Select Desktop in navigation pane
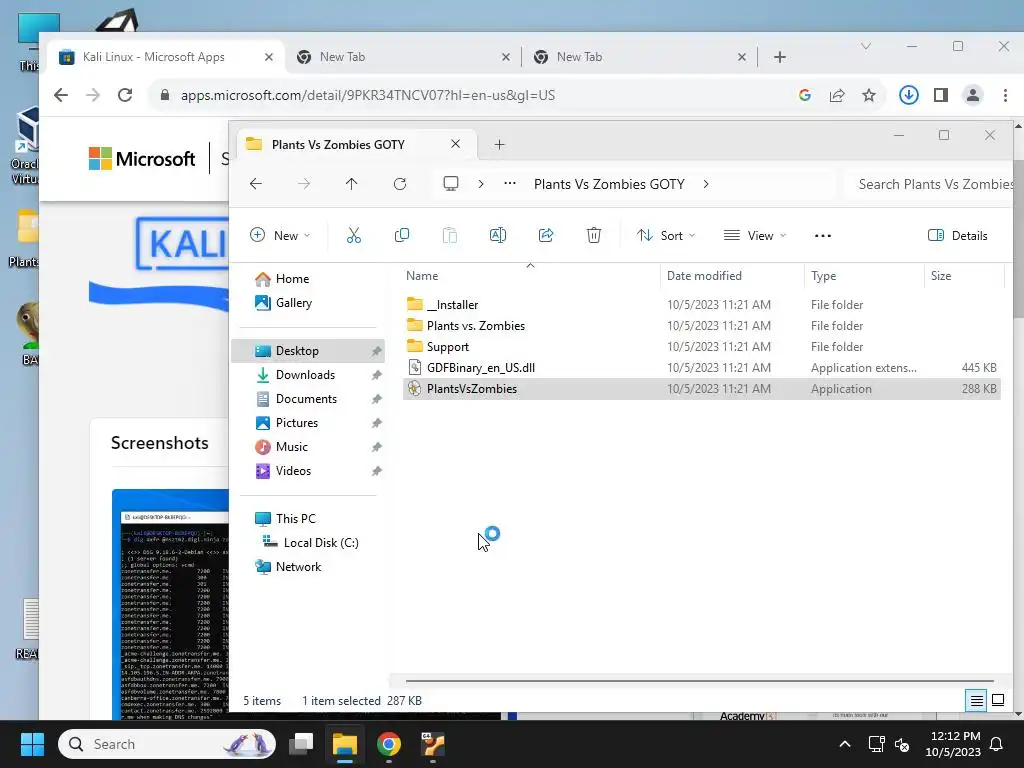 pyautogui.click(x=308, y=351)
